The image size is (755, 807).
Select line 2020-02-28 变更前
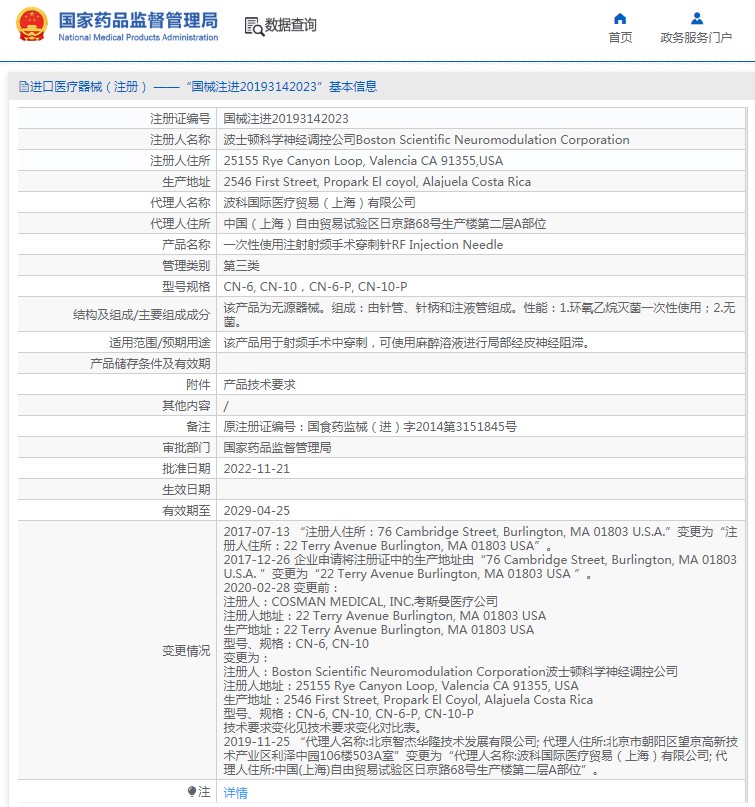[282, 588]
